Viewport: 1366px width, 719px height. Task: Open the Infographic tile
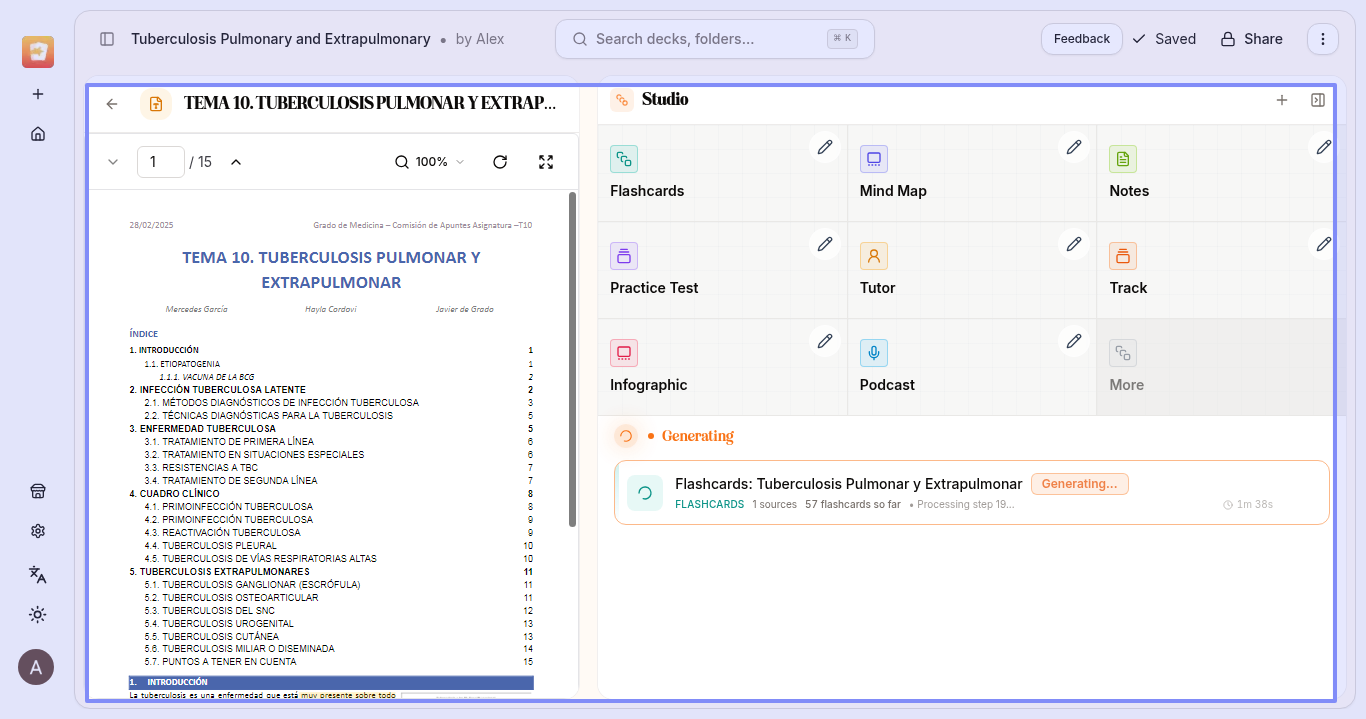pos(722,367)
